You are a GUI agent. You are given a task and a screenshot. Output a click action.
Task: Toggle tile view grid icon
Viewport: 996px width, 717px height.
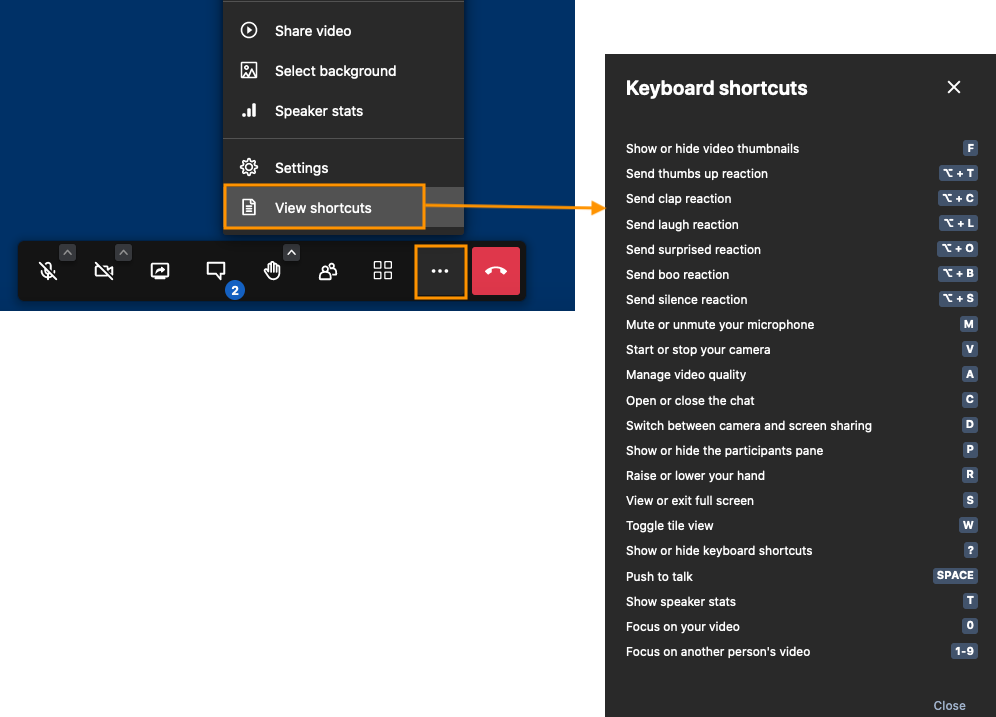click(x=383, y=271)
